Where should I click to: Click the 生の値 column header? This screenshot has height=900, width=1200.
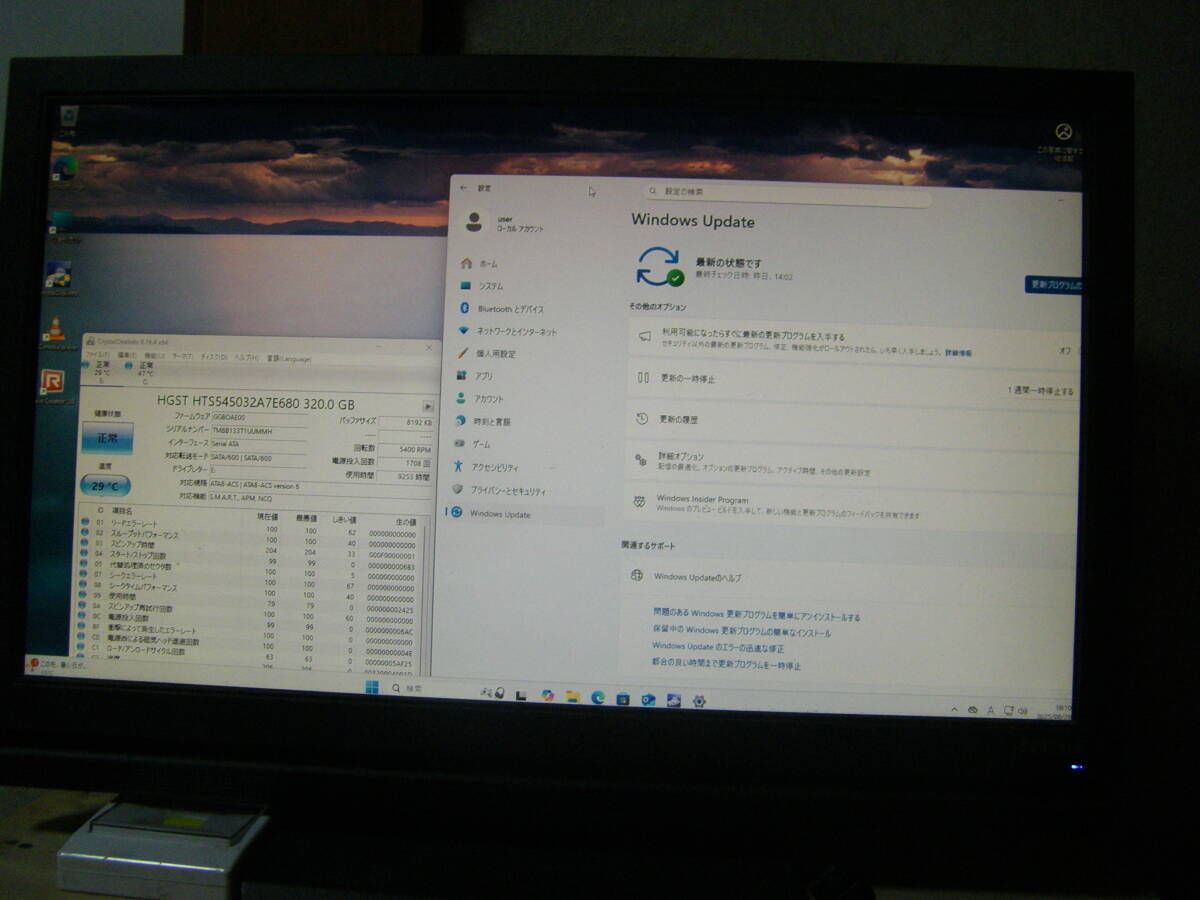pyautogui.click(x=405, y=523)
